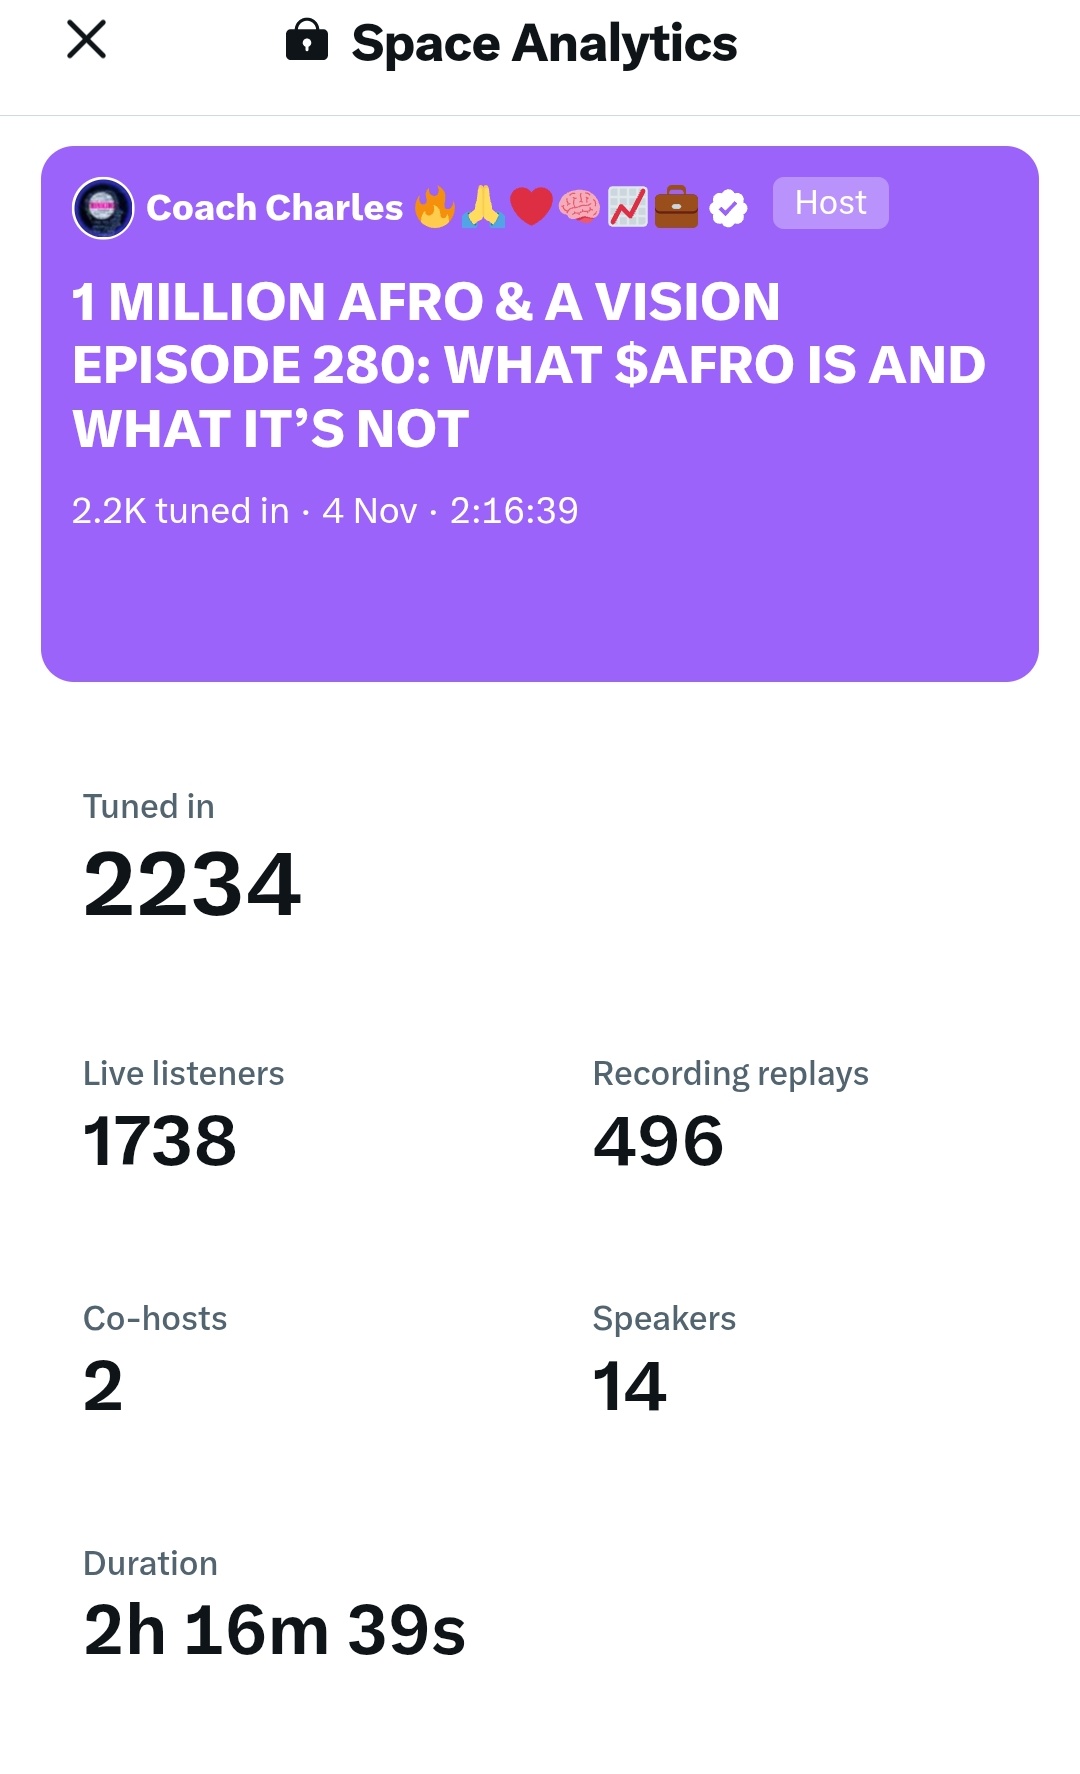Viewport: 1080px width, 1774px height.
Task: Select the Speakers count of 14
Action: point(629,1386)
